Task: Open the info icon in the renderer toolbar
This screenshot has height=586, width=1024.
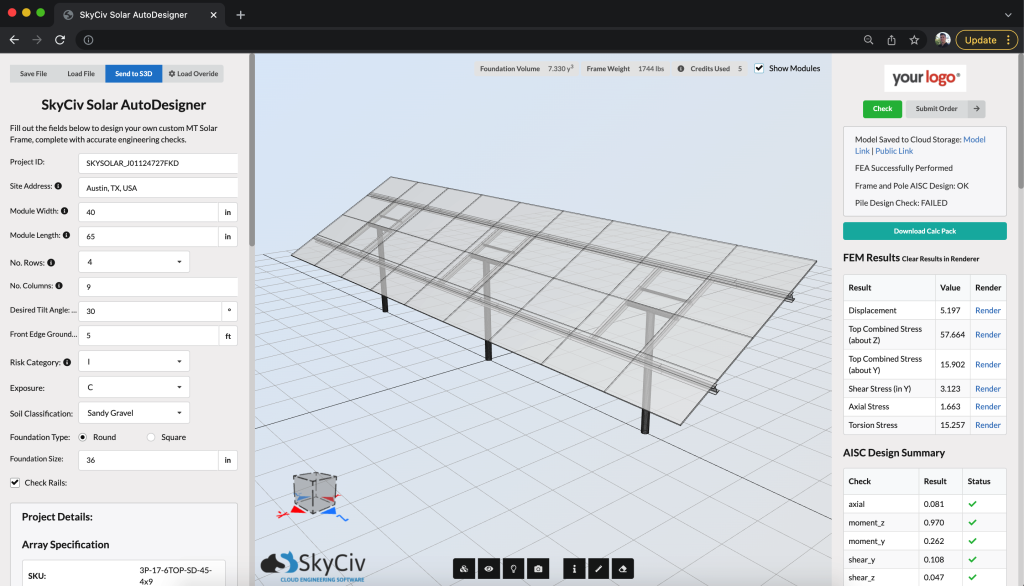Action: 574,568
